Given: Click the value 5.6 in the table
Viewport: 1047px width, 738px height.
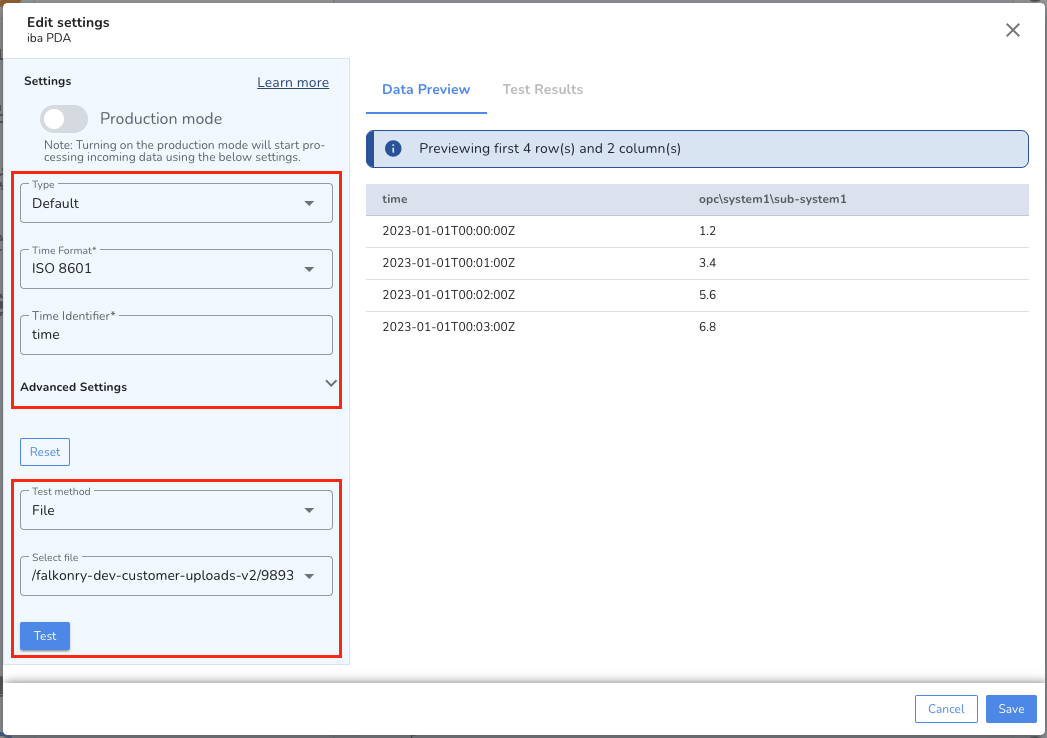Looking at the screenshot, I should (x=707, y=295).
